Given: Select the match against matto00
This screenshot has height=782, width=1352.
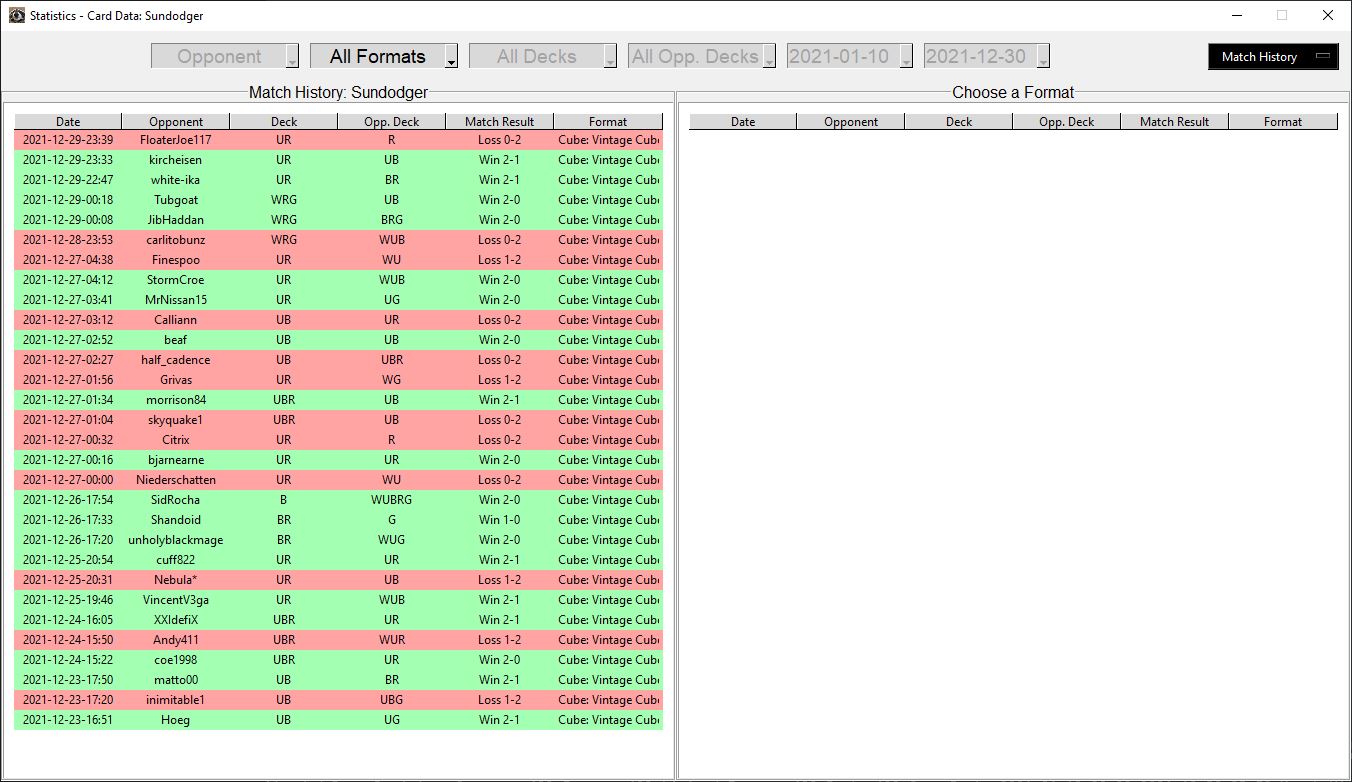Looking at the screenshot, I should tap(338, 680).
